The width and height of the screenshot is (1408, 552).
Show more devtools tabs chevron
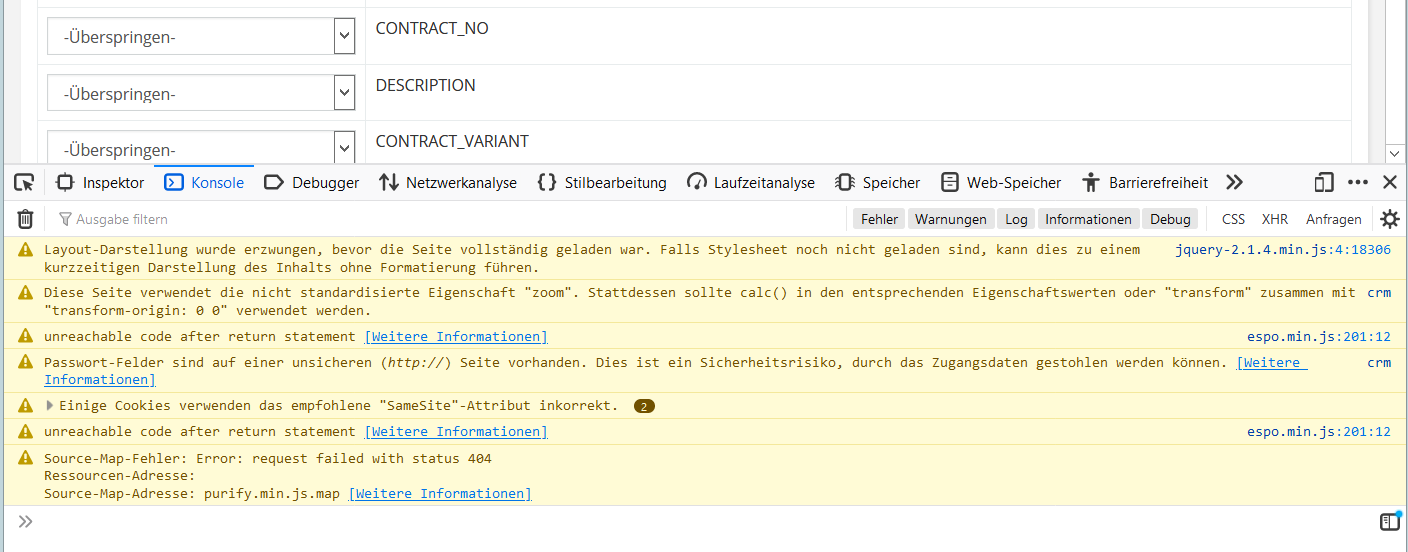(1234, 182)
